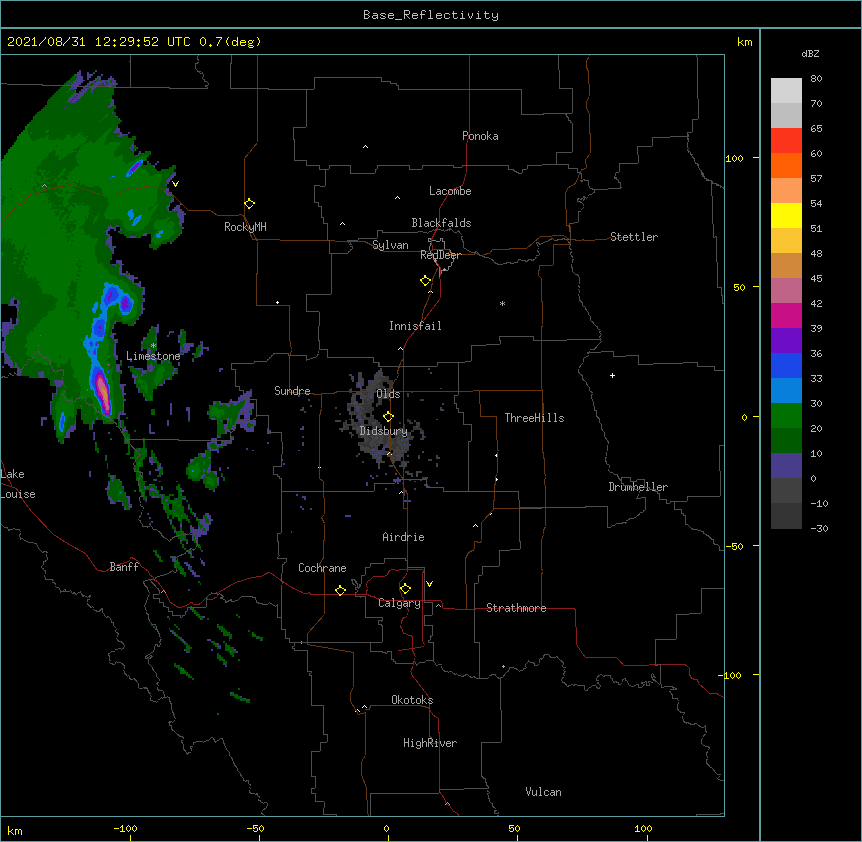Click the white caret marker west of Lacombe
Viewport: 862px width, 842px height.
click(x=397, y=198)
